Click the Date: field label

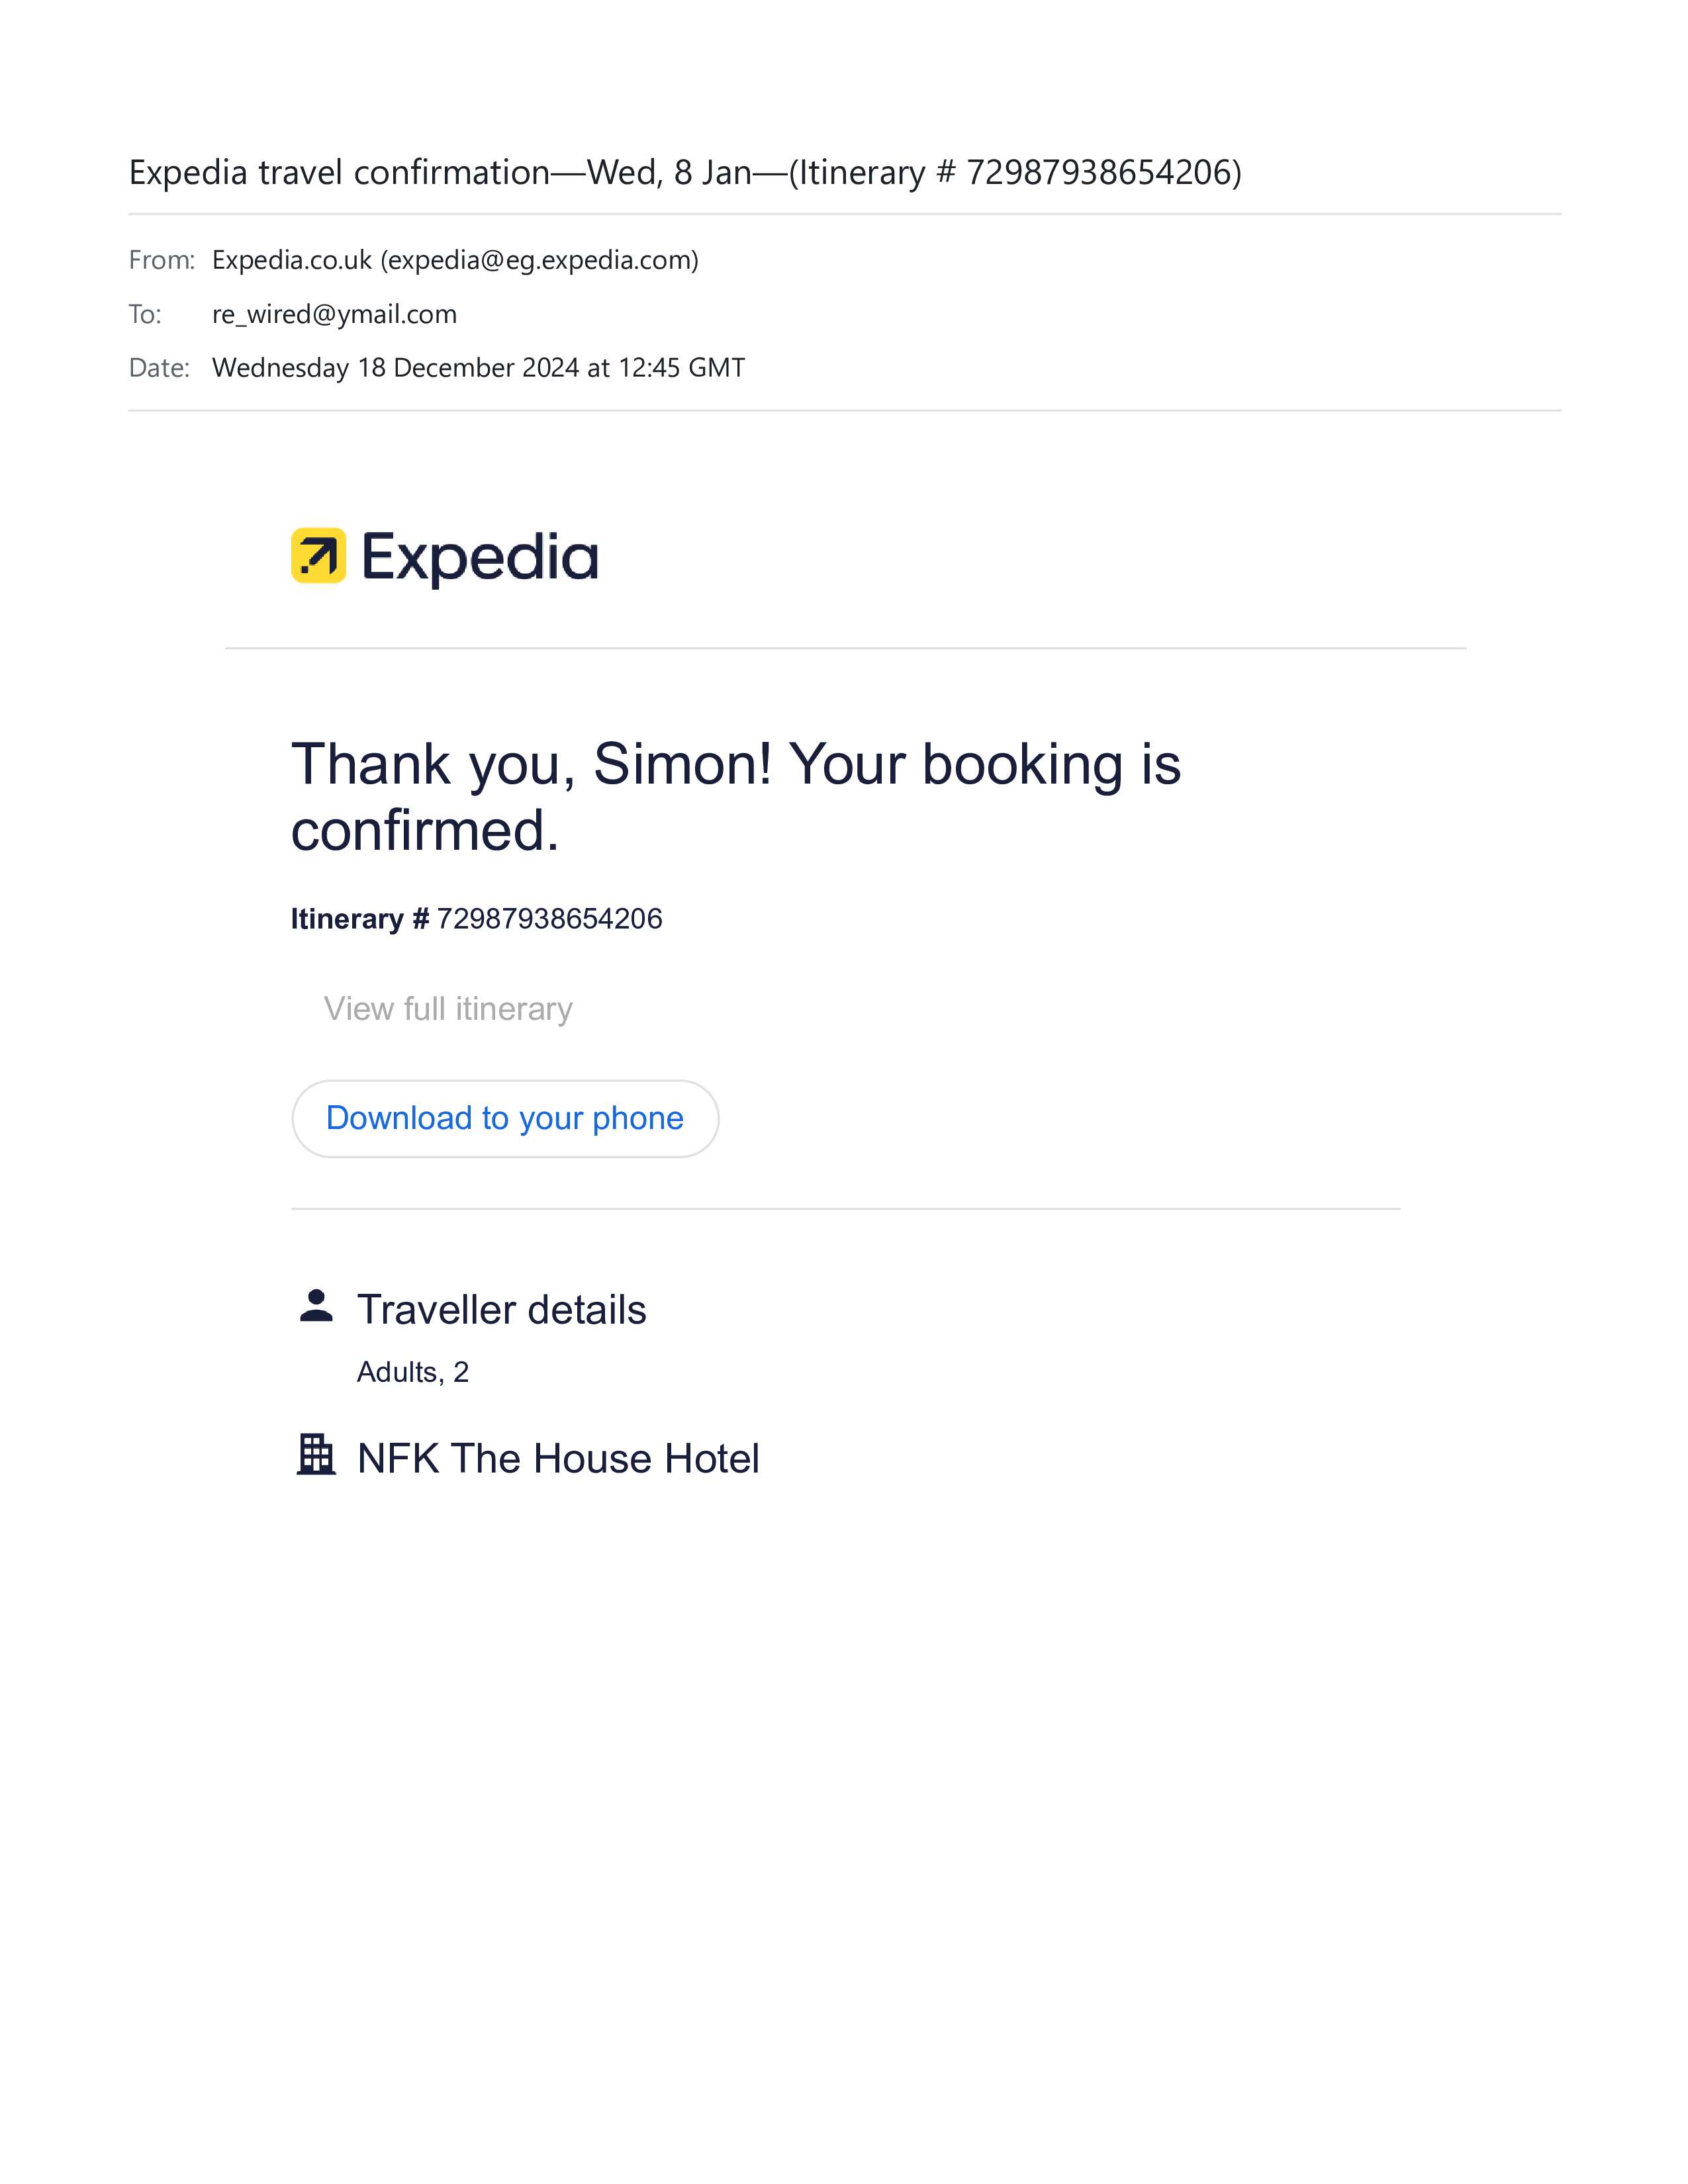point(159,368)
